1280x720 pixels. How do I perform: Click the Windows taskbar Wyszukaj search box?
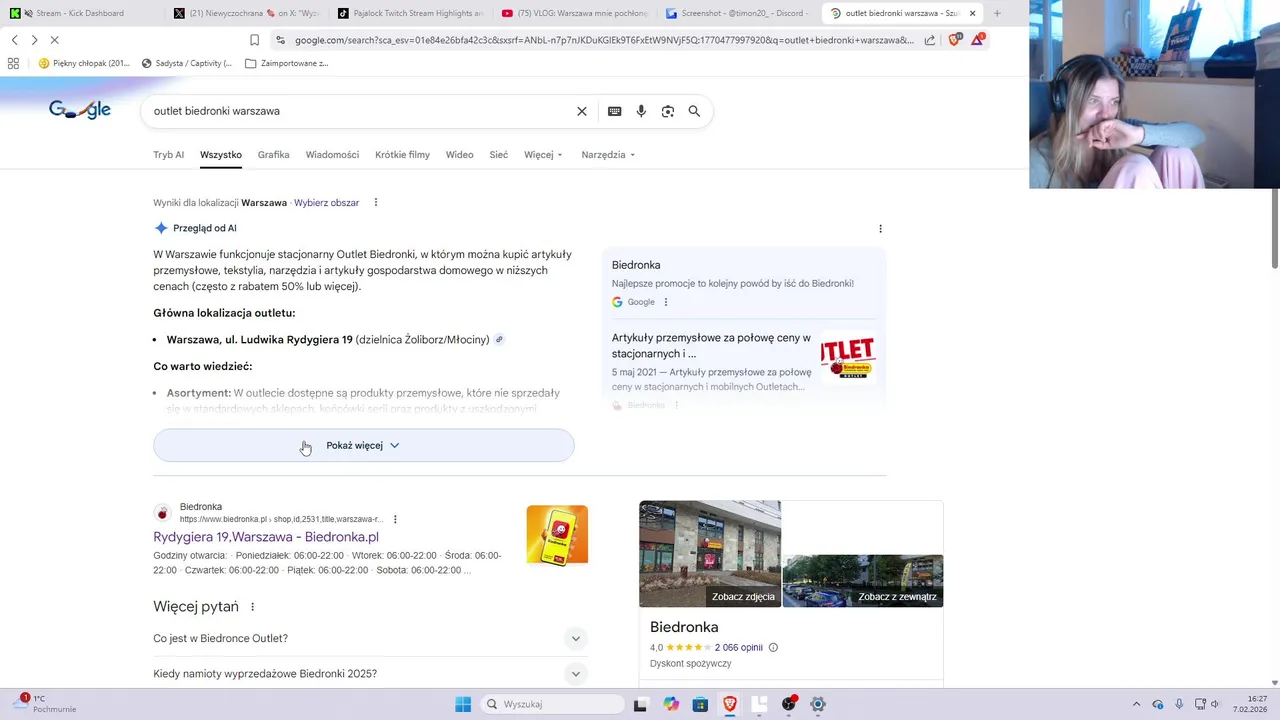click(x=551, y=704)
